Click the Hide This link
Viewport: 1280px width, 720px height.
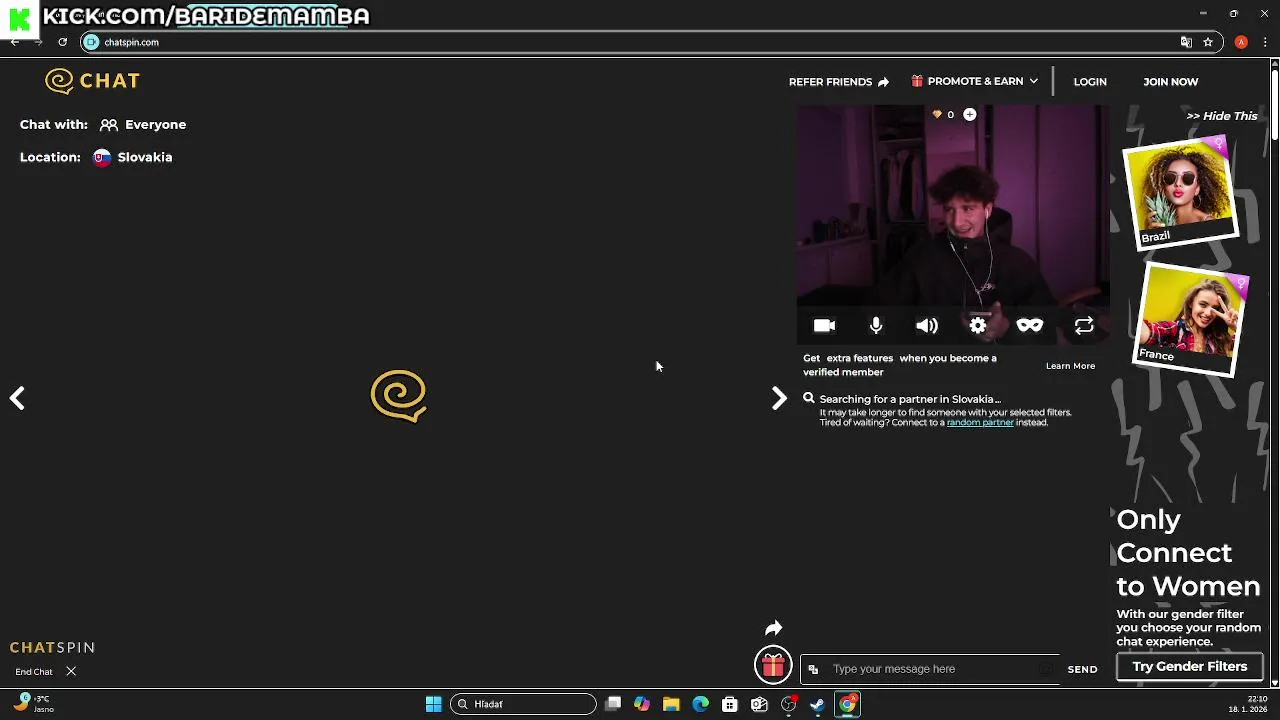(x=1221, y=116)
